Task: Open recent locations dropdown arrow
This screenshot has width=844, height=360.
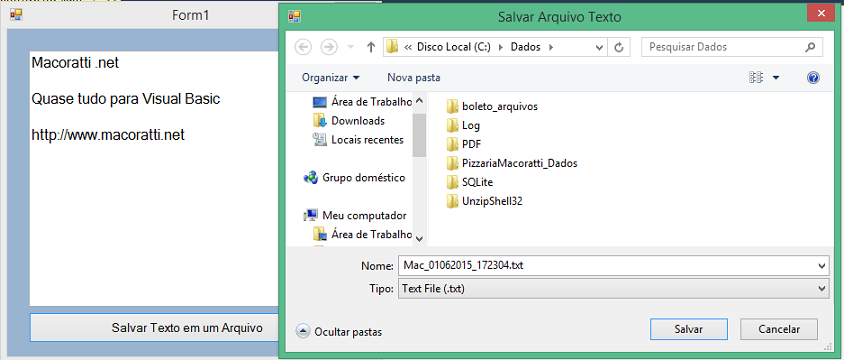Action: tap(351, 47)
